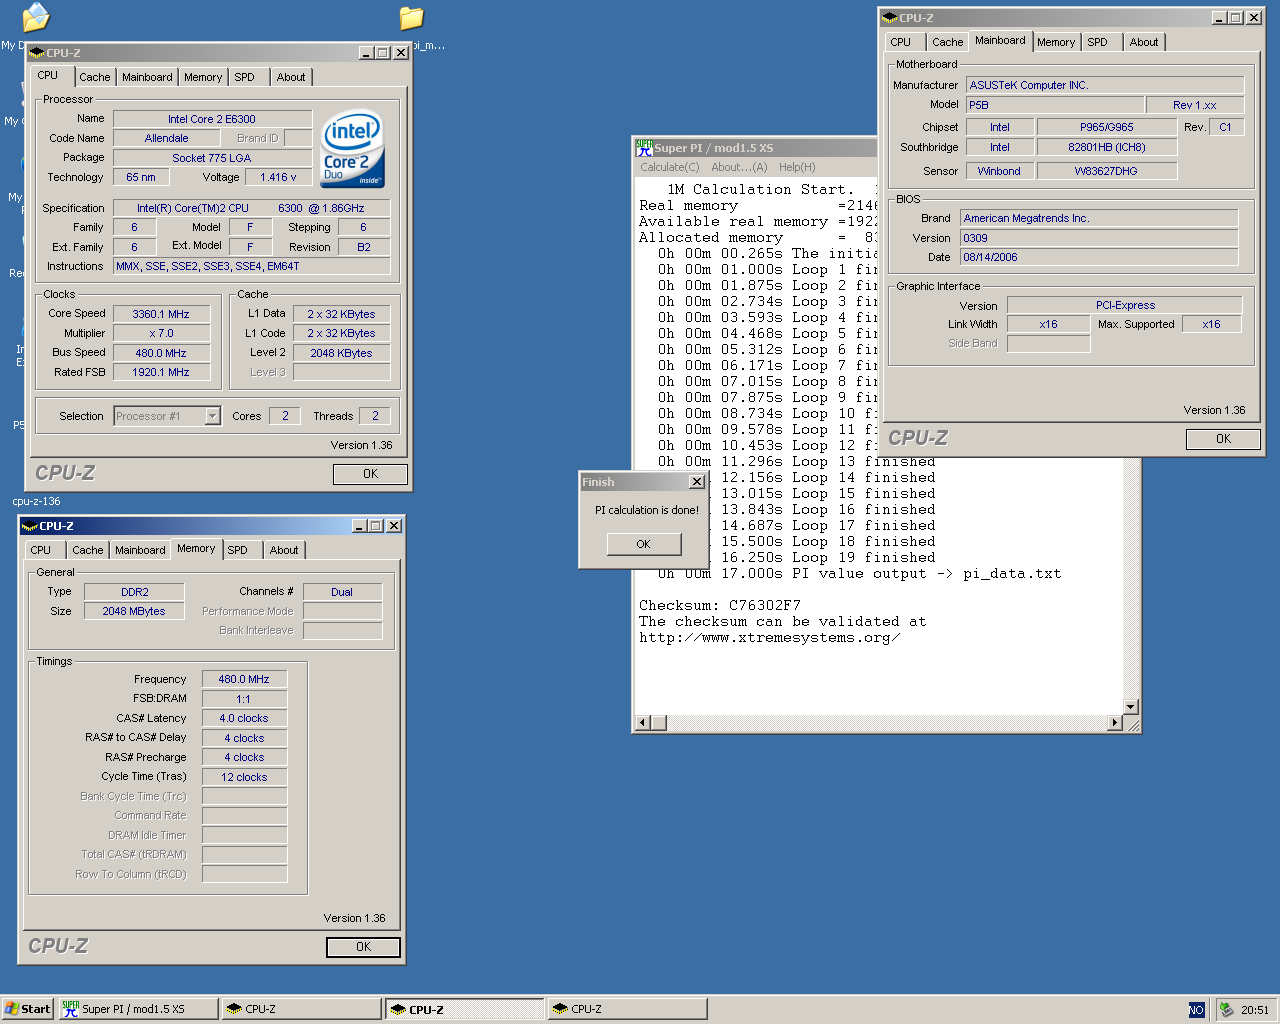Viewport: 1280px width, 1024px height.
Task: Open the folder icon on the desktop top
Action: tap(411, 18)
